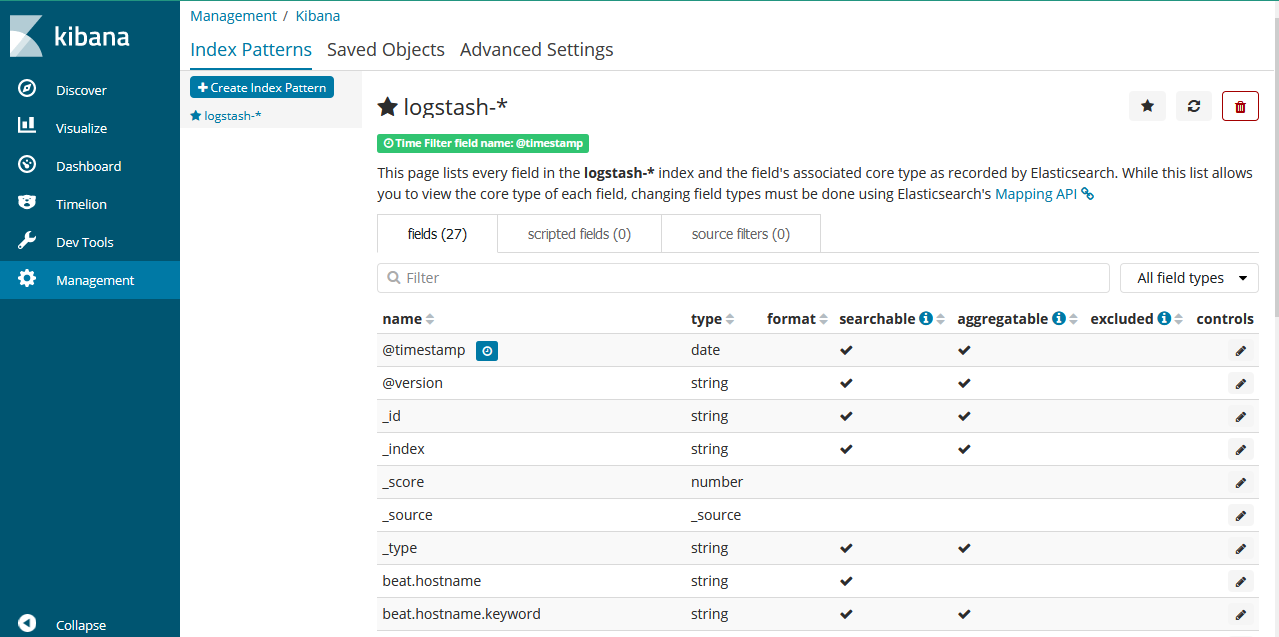This screenshot has height=637, width=1279.
Task: Sort fields by the name column
Action: pyautogui.click(x=430, y=319)
